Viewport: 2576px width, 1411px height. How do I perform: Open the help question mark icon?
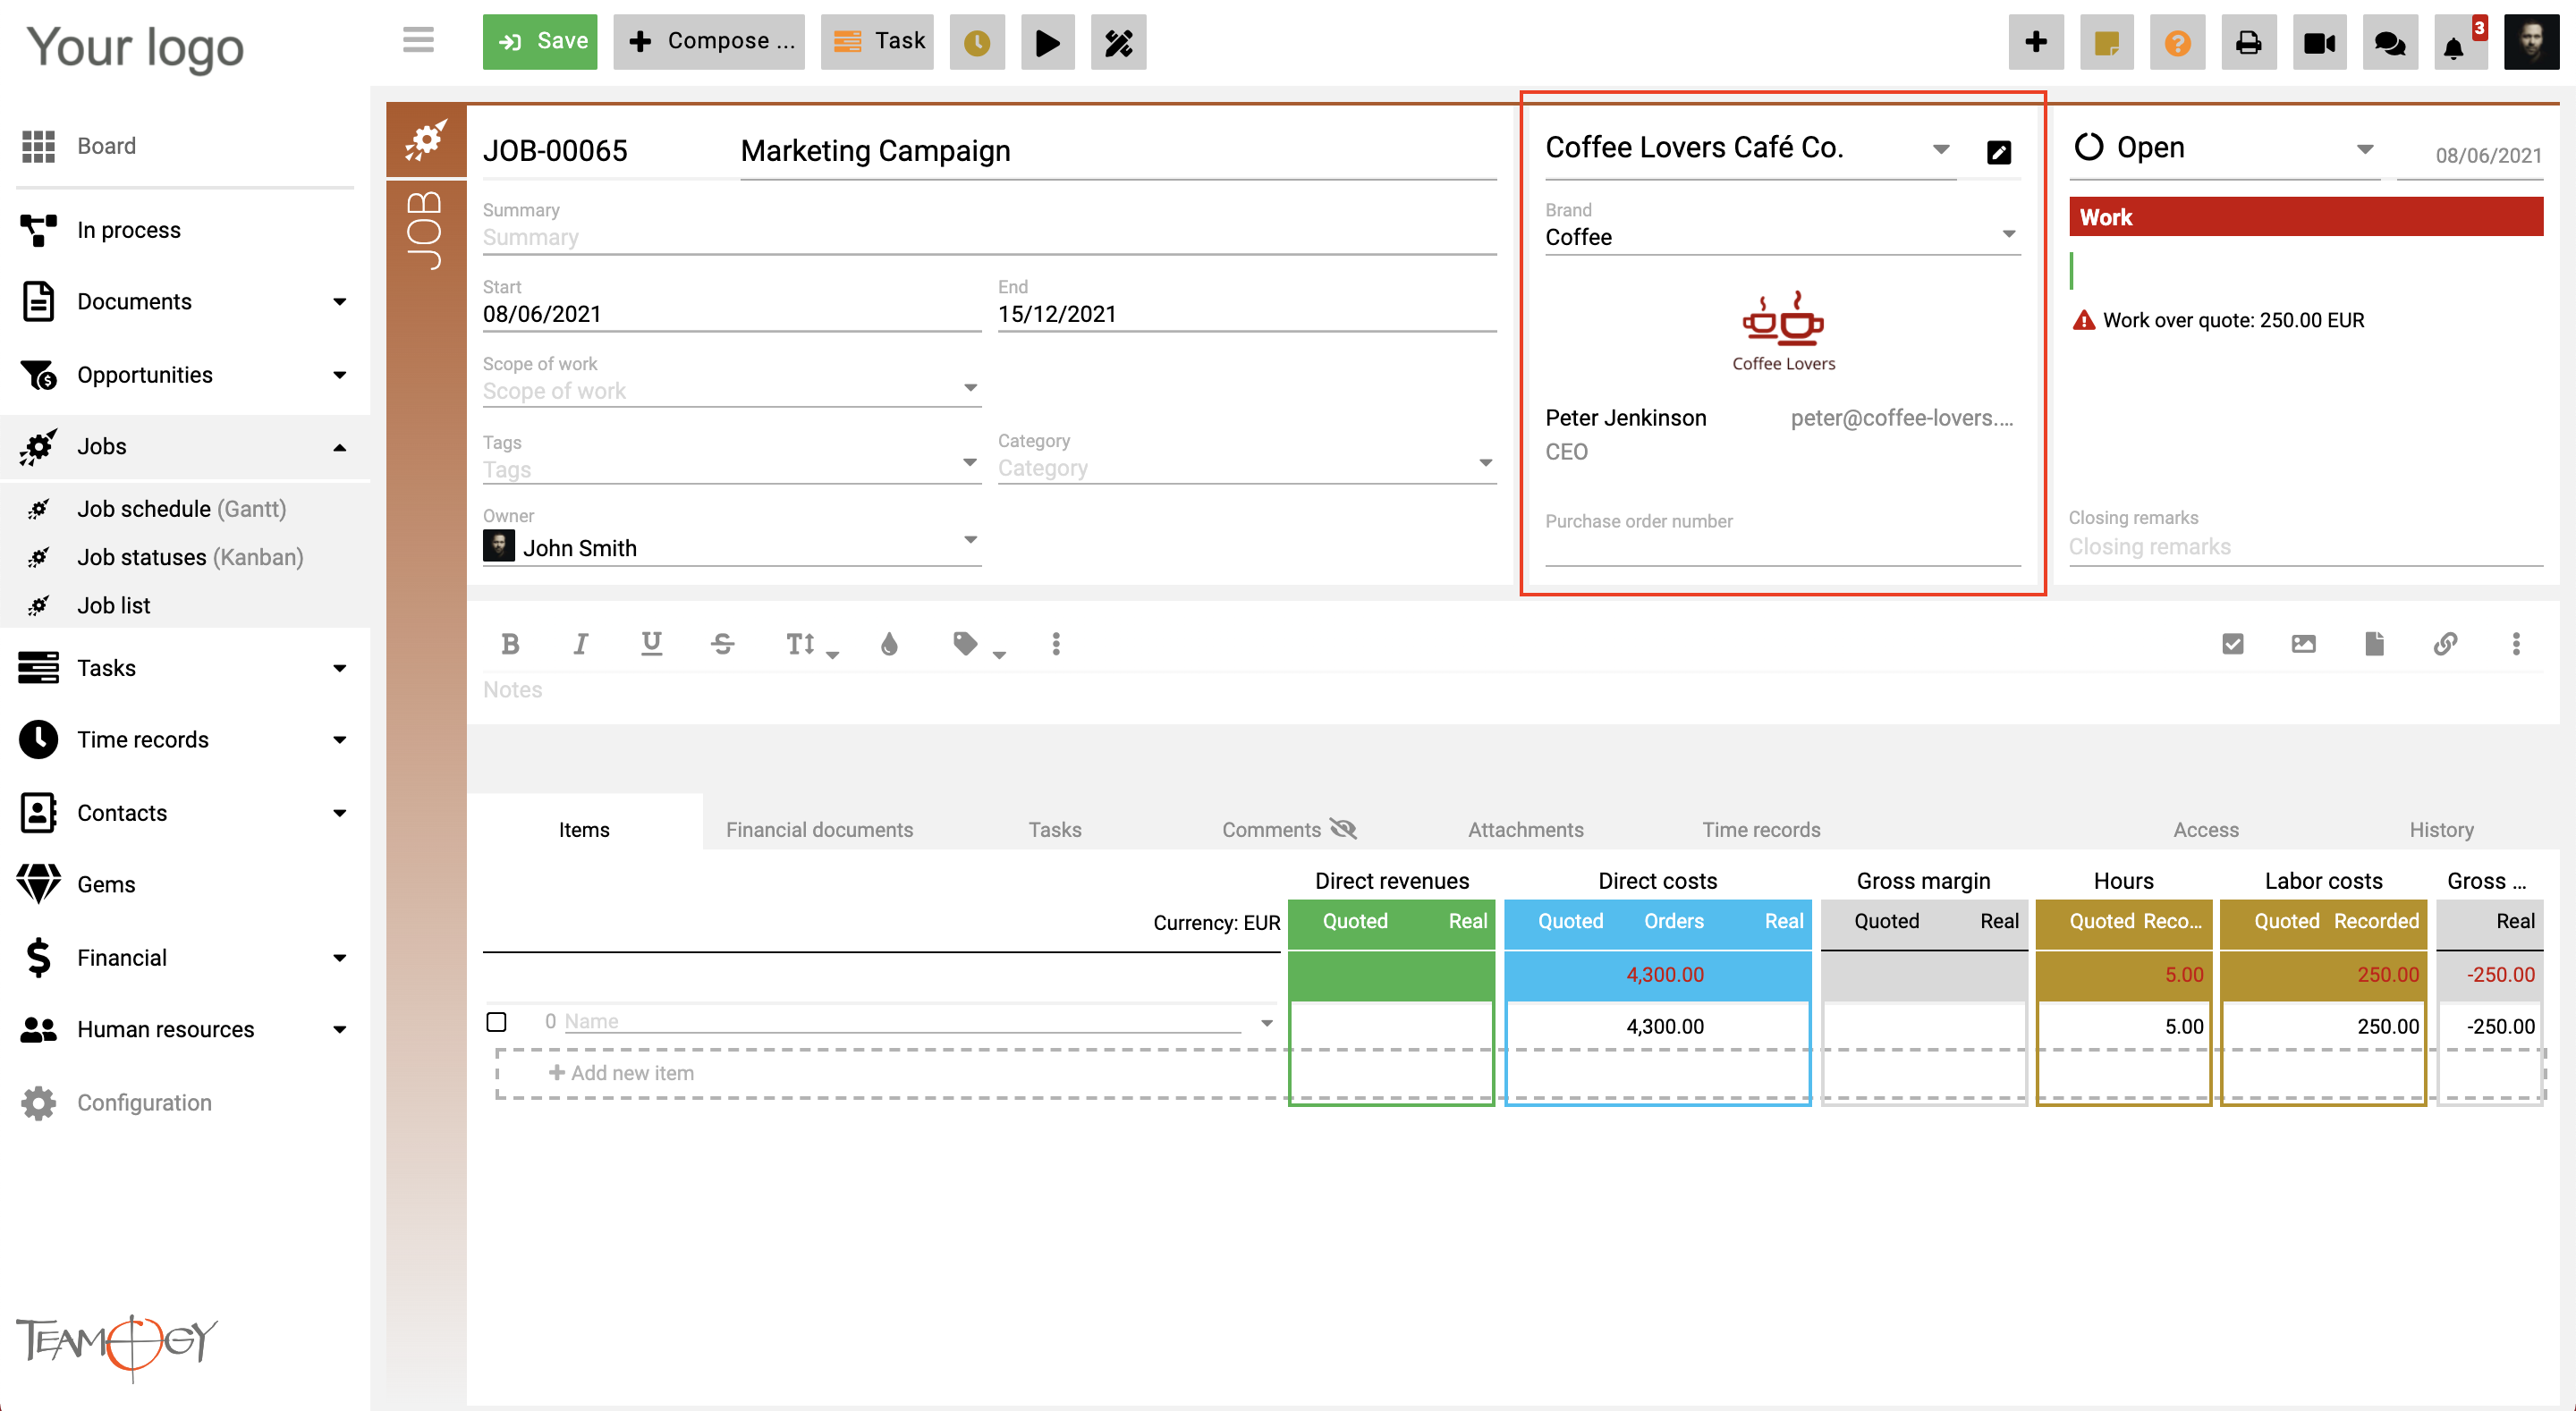click(x=2177, y=42)
